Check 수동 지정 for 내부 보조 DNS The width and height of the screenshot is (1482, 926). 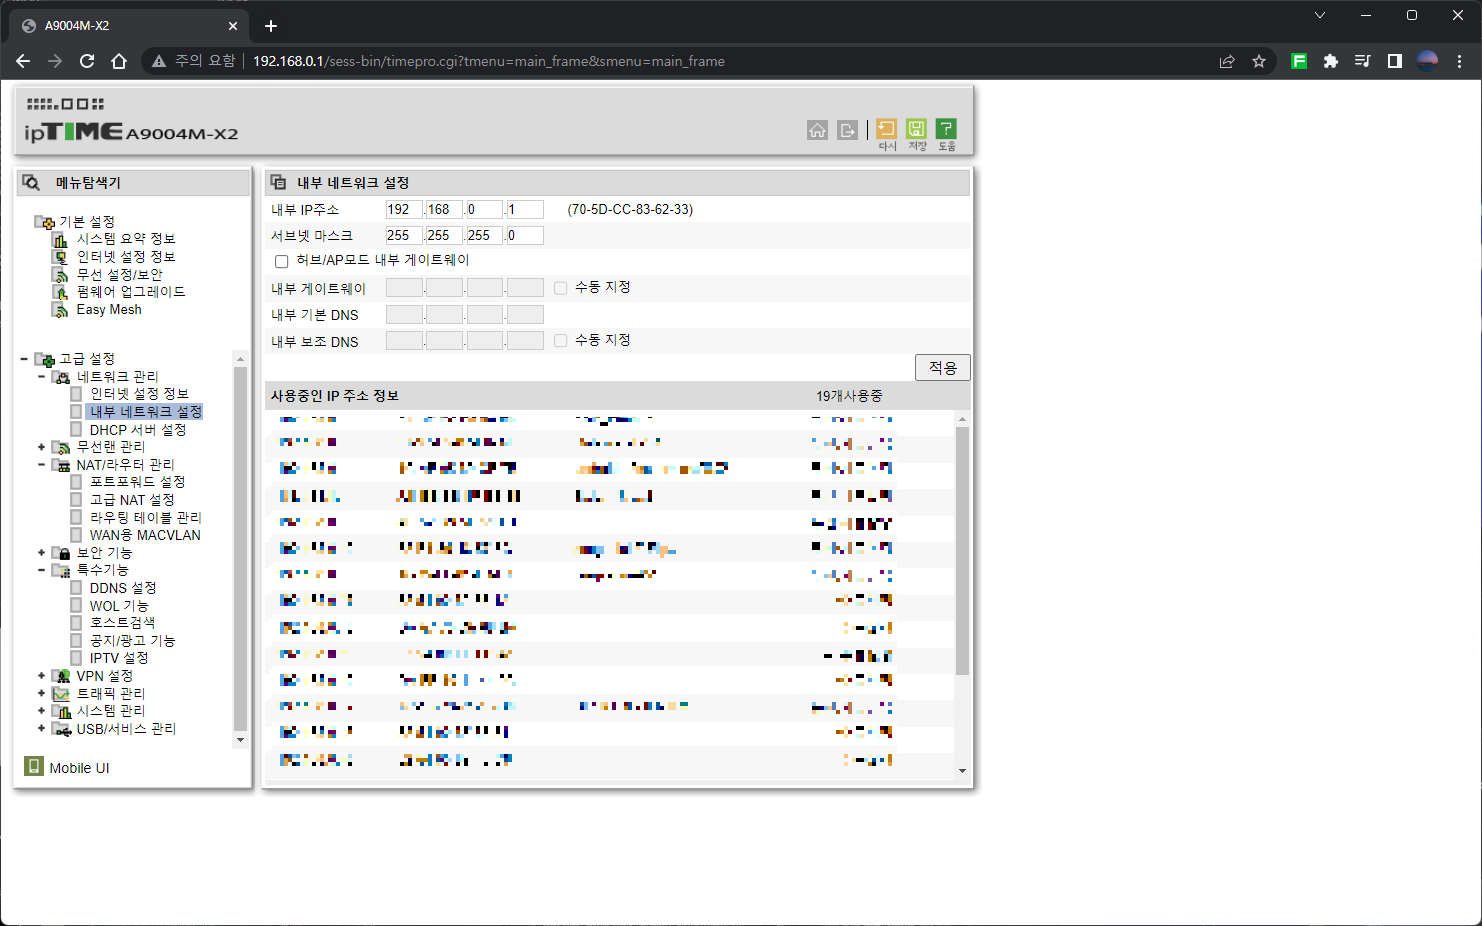560,340
